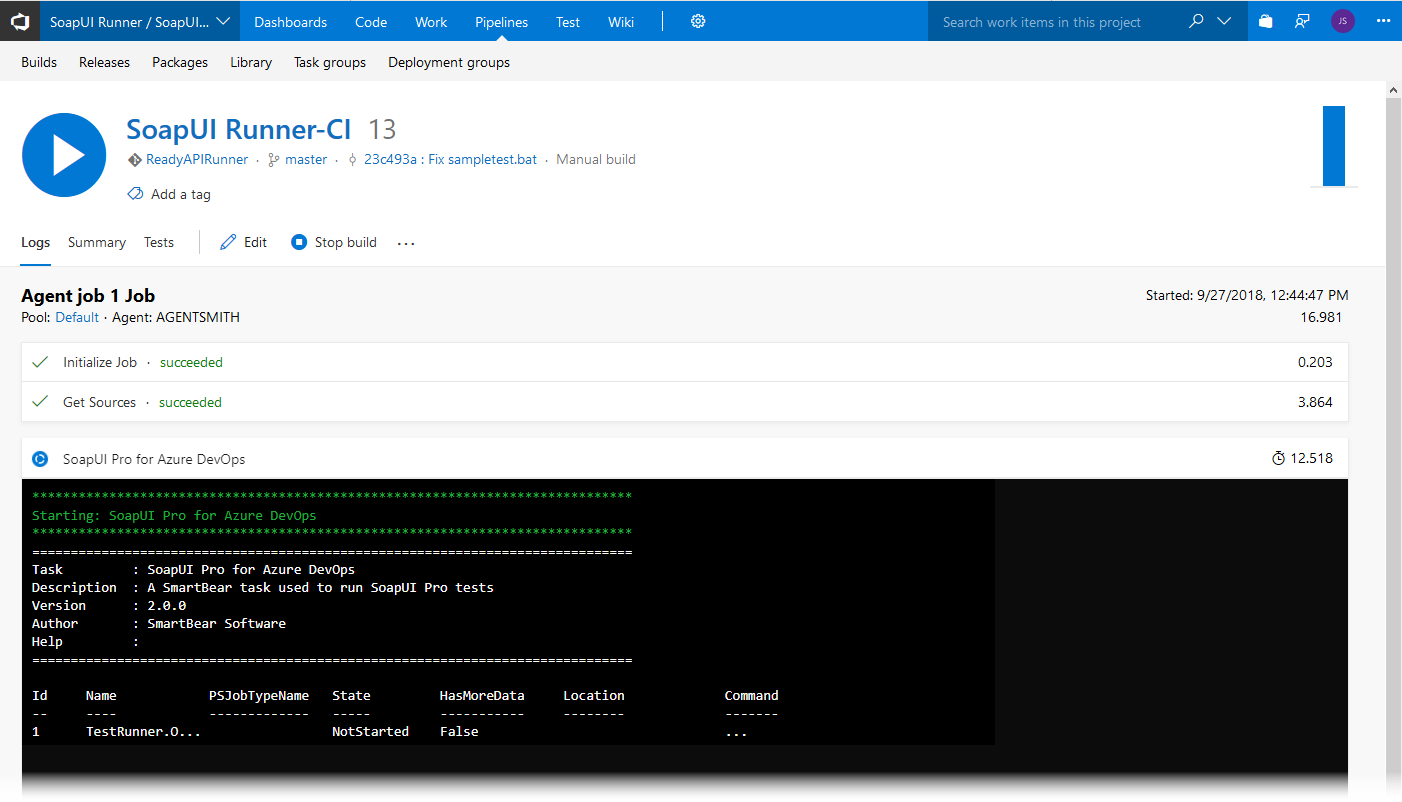The image size is (1402, 802).
Task: Click the Get Sources success checkmark
Action: pyautogui.click(x=40, y=402)
